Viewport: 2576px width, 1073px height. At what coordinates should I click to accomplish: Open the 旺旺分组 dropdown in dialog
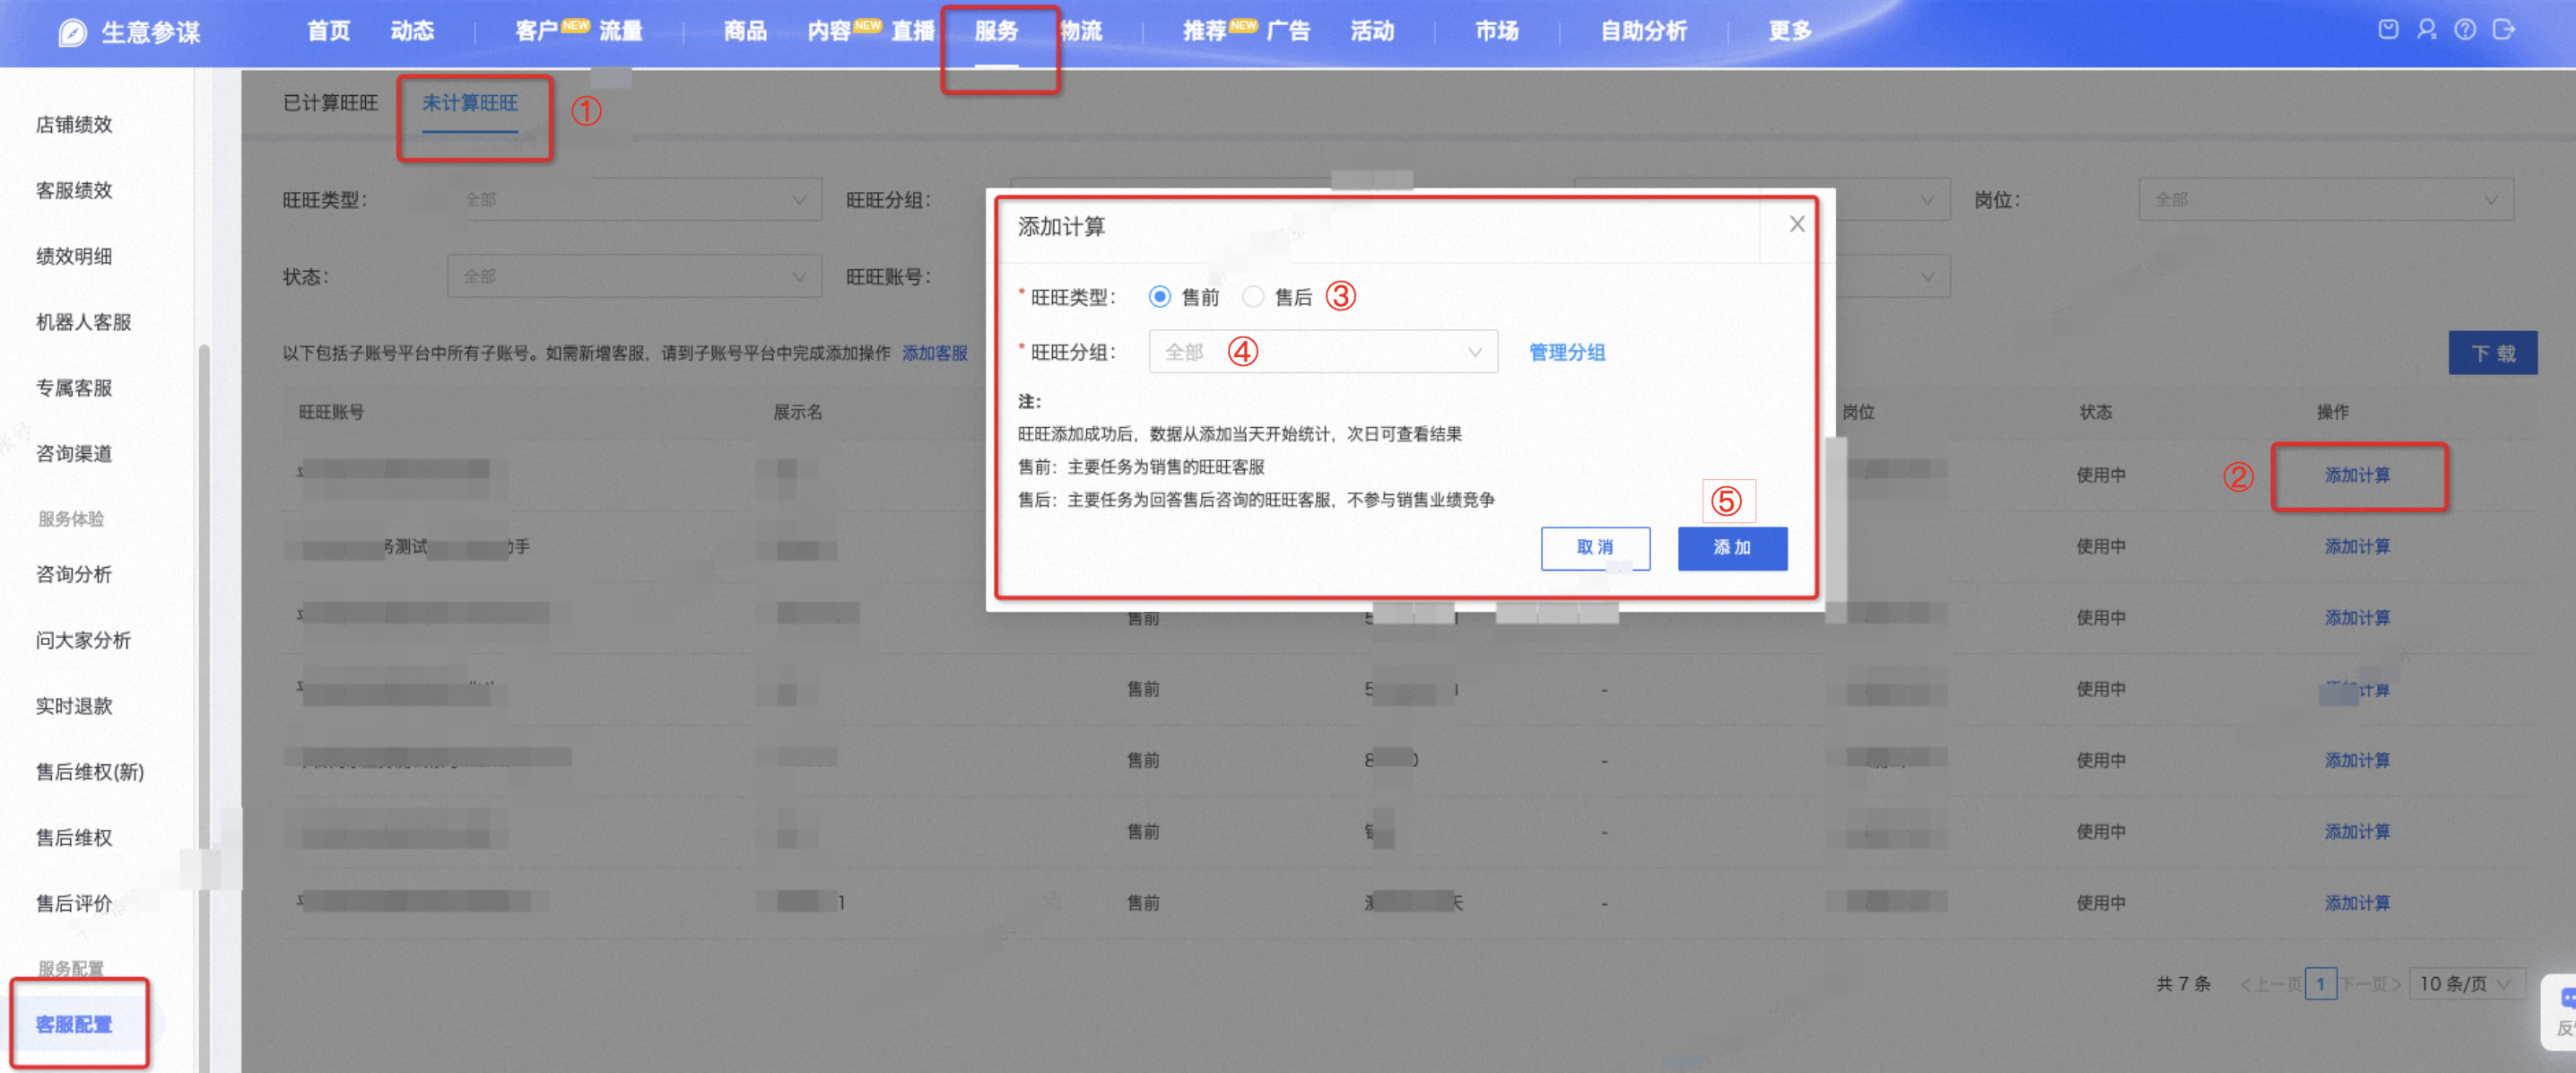pos(1323,352)
